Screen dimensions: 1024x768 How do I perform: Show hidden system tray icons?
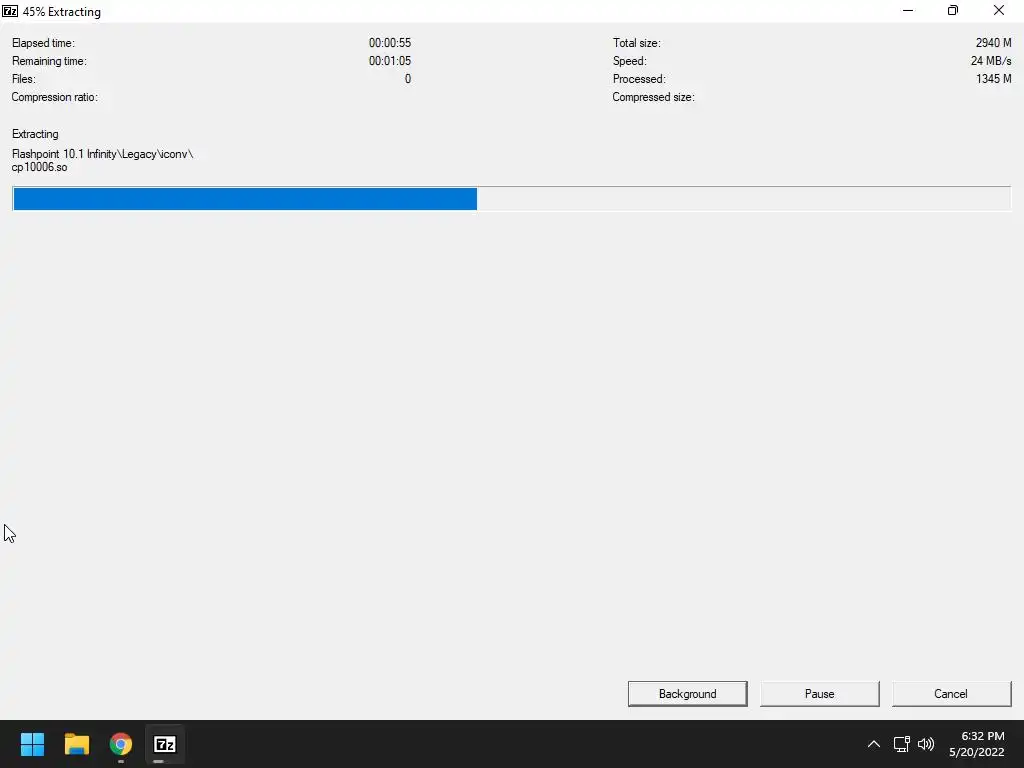click(x=873, y=744)
